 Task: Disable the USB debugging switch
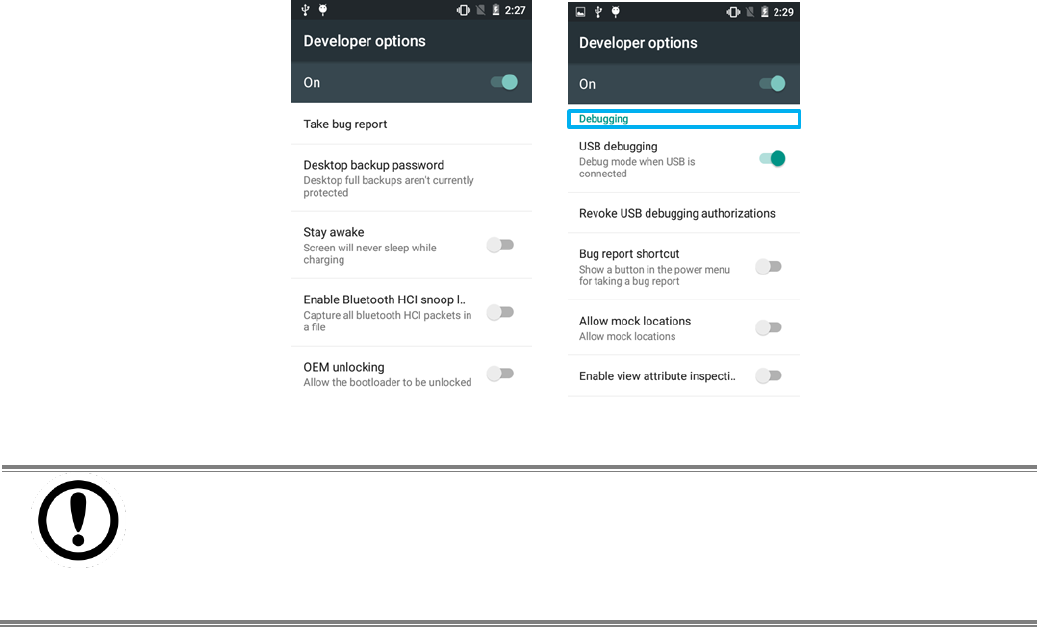[x=772, y=159]
